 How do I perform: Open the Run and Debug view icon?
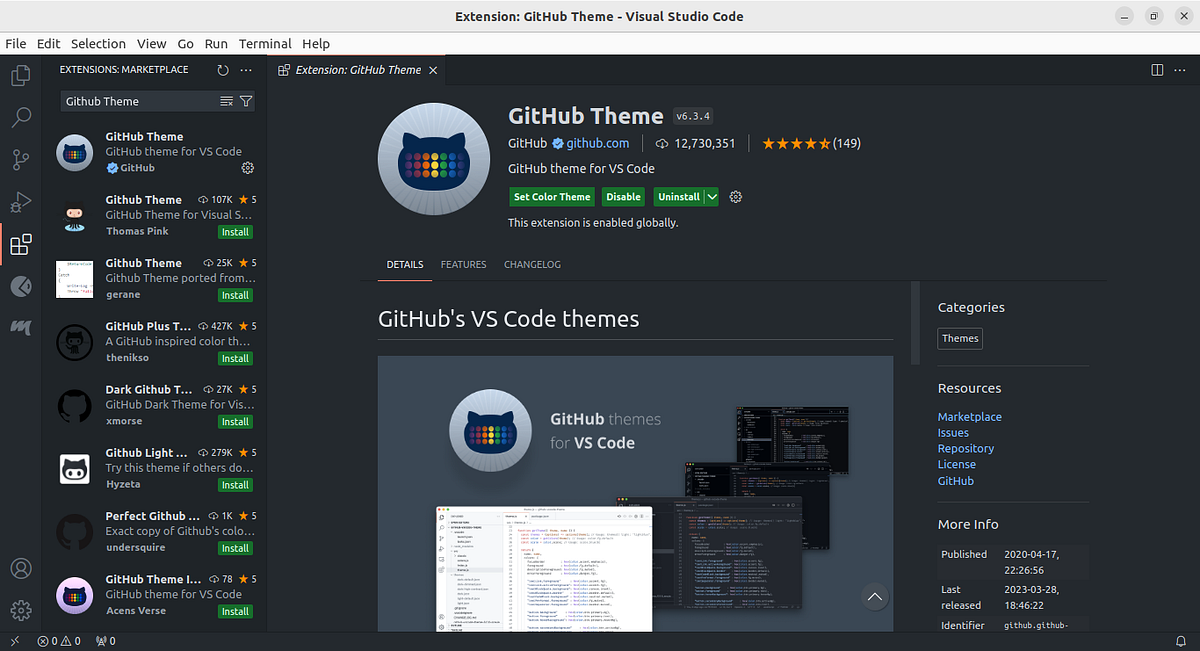click(x=21, y=202)
